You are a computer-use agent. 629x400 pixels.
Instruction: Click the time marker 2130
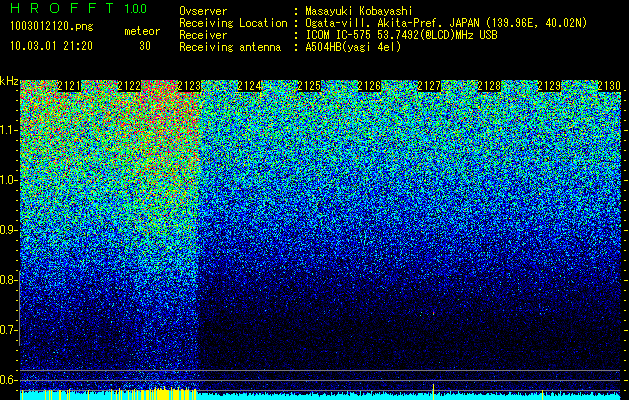coord(609,86)
